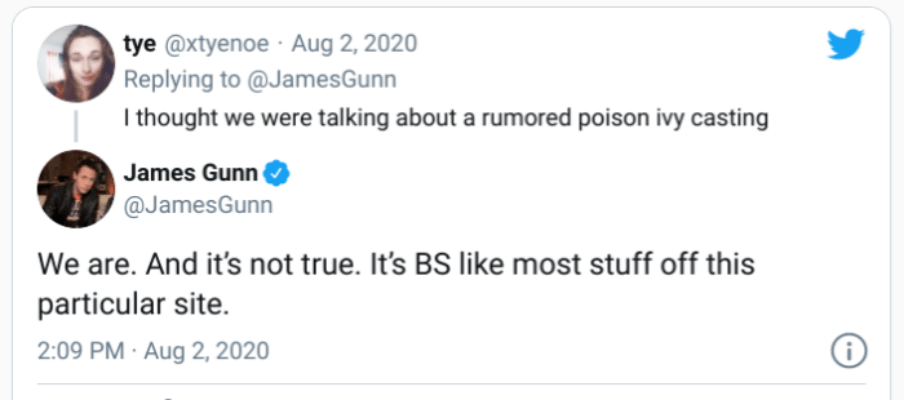Open the "2:09 PM" timestamp link
Image resolution: width=904 pixels, height=400 pixels.
[81, 351]
